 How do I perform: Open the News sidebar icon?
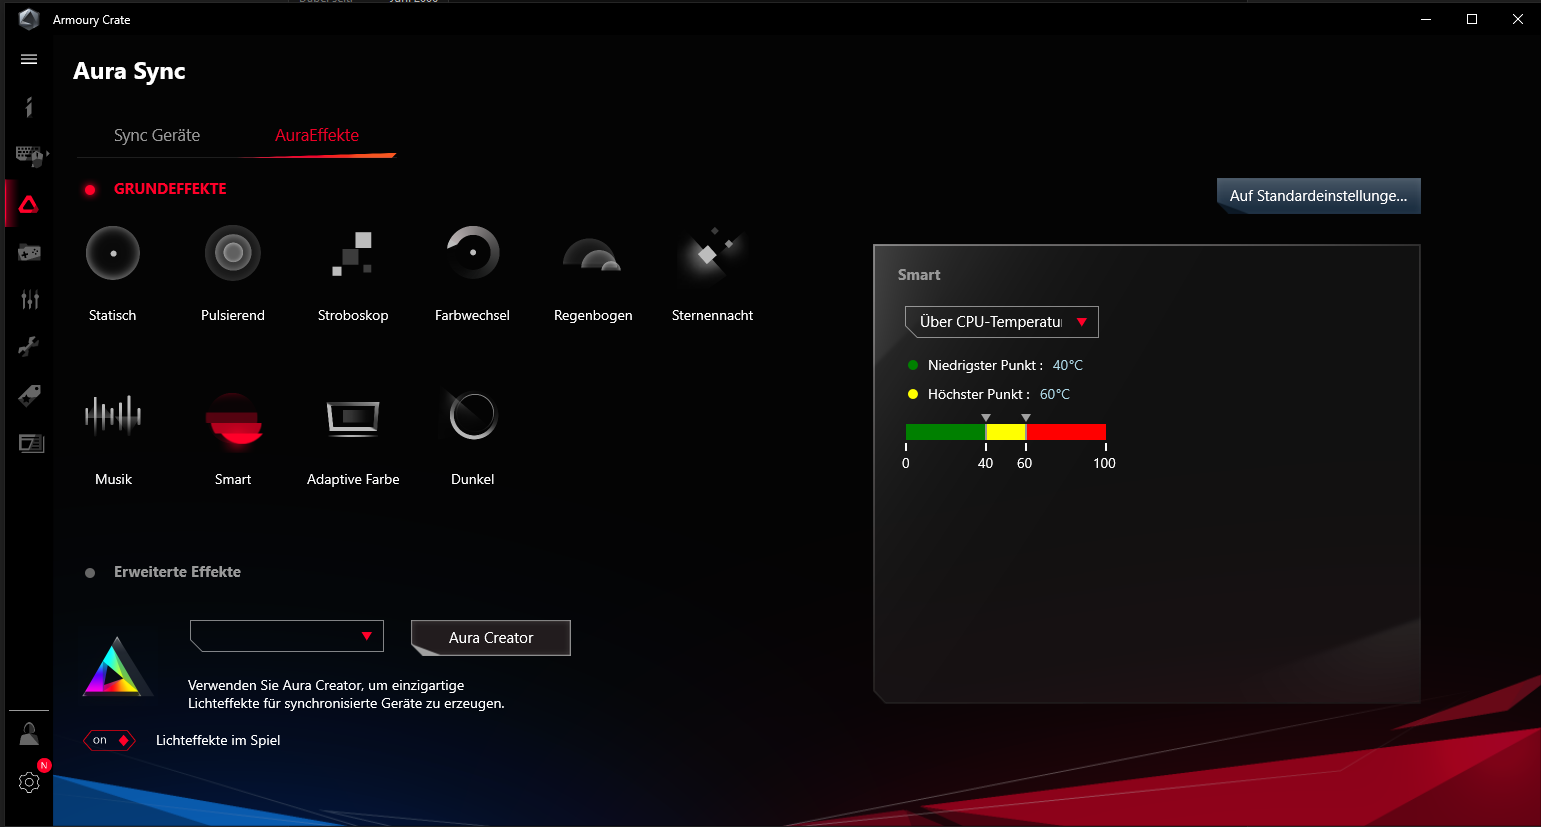(x=31, y=443)
